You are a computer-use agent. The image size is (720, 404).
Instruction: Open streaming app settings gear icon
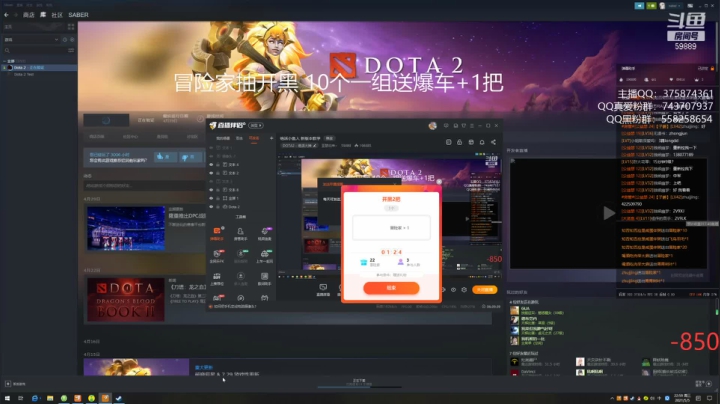pos(464,290)
